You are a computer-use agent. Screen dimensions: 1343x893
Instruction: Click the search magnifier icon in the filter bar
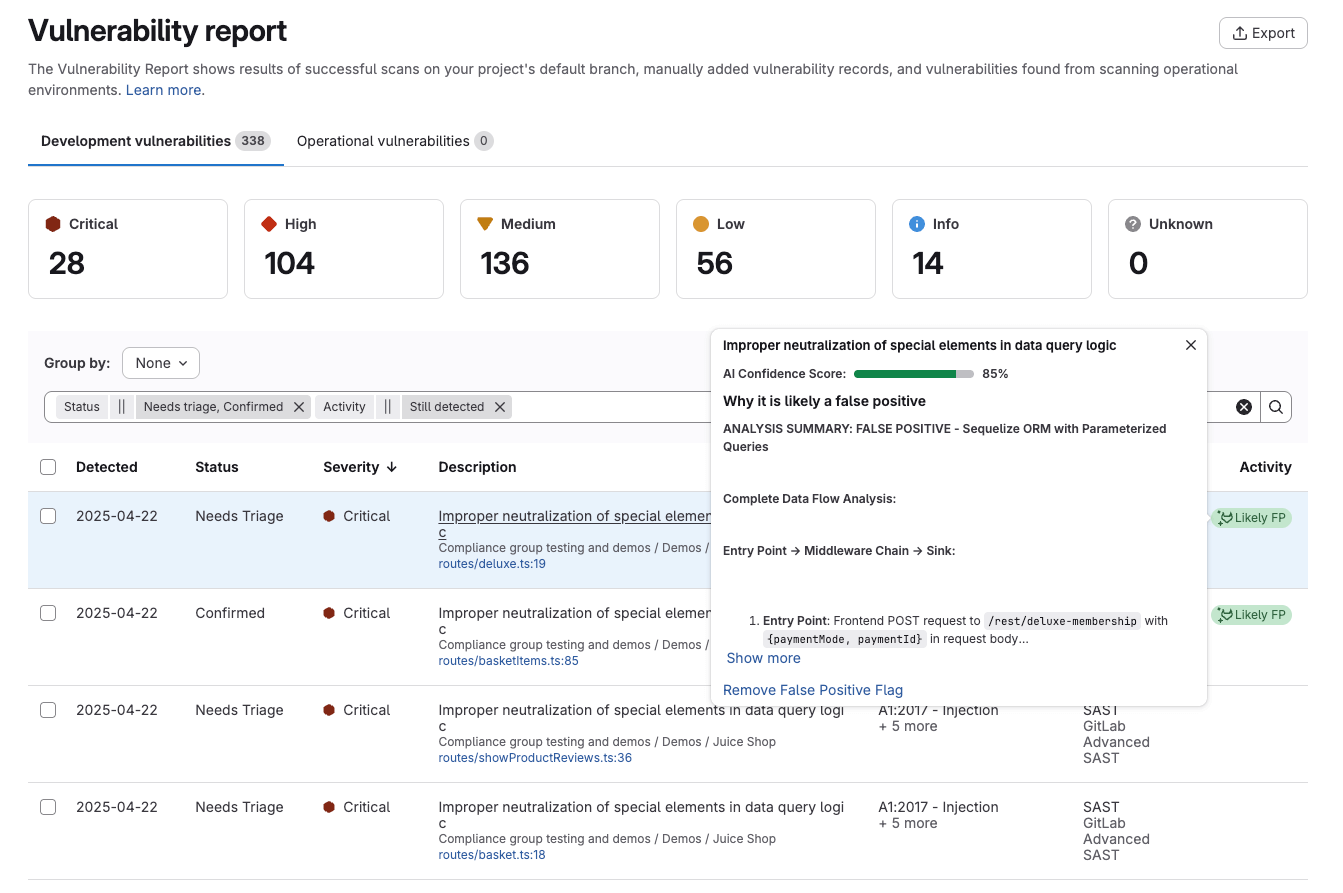click(1276, 407)
